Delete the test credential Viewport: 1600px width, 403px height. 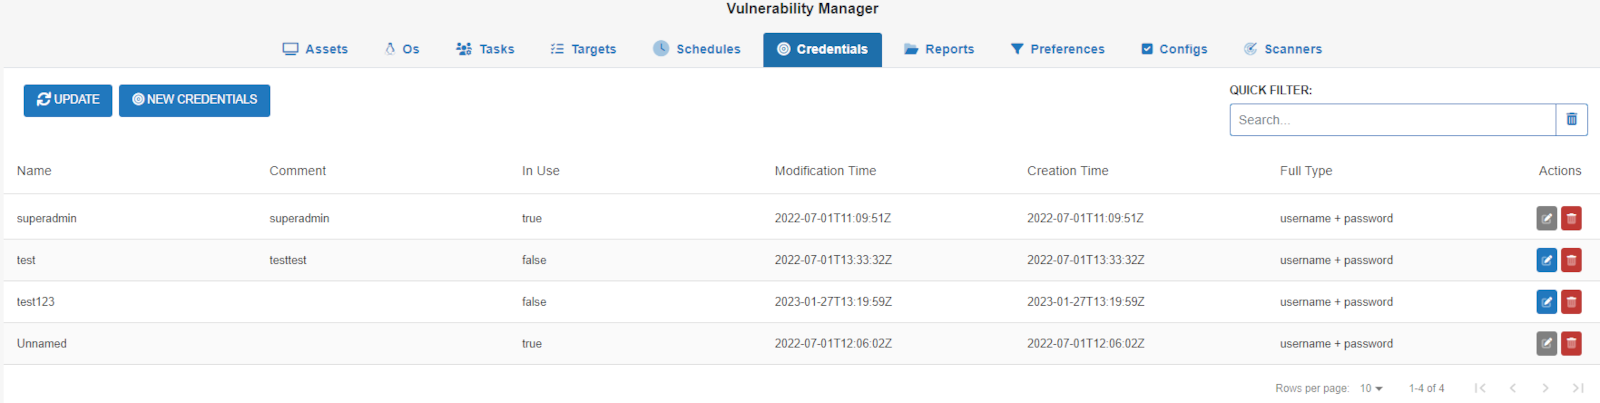pos(1571,260)
